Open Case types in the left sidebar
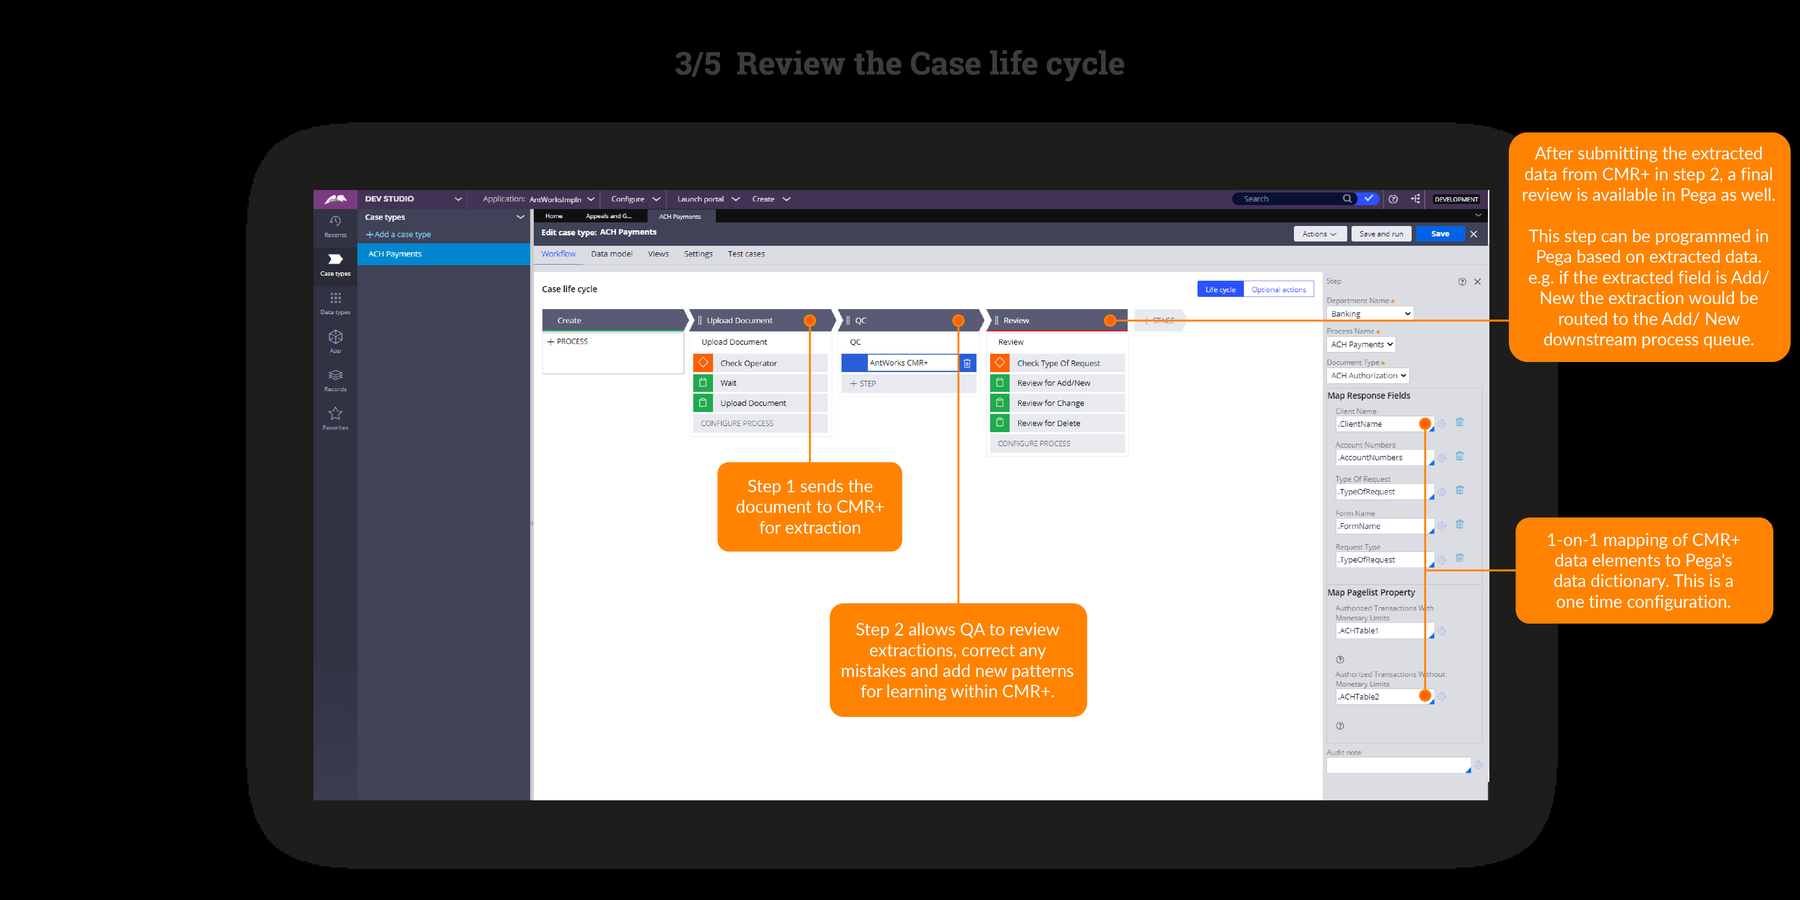Screen dimensions: 1800x900 pyautogui.click(x=335, y=264)
